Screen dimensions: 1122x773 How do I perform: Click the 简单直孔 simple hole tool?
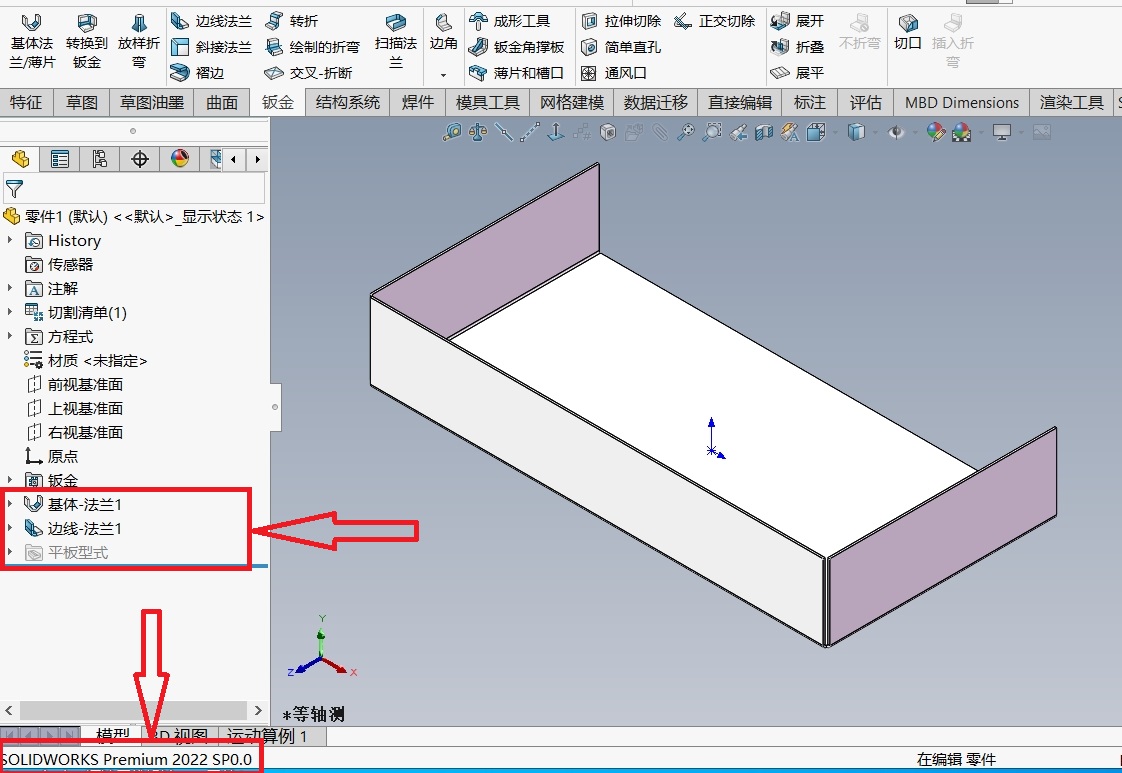click(x=620, y=47)
